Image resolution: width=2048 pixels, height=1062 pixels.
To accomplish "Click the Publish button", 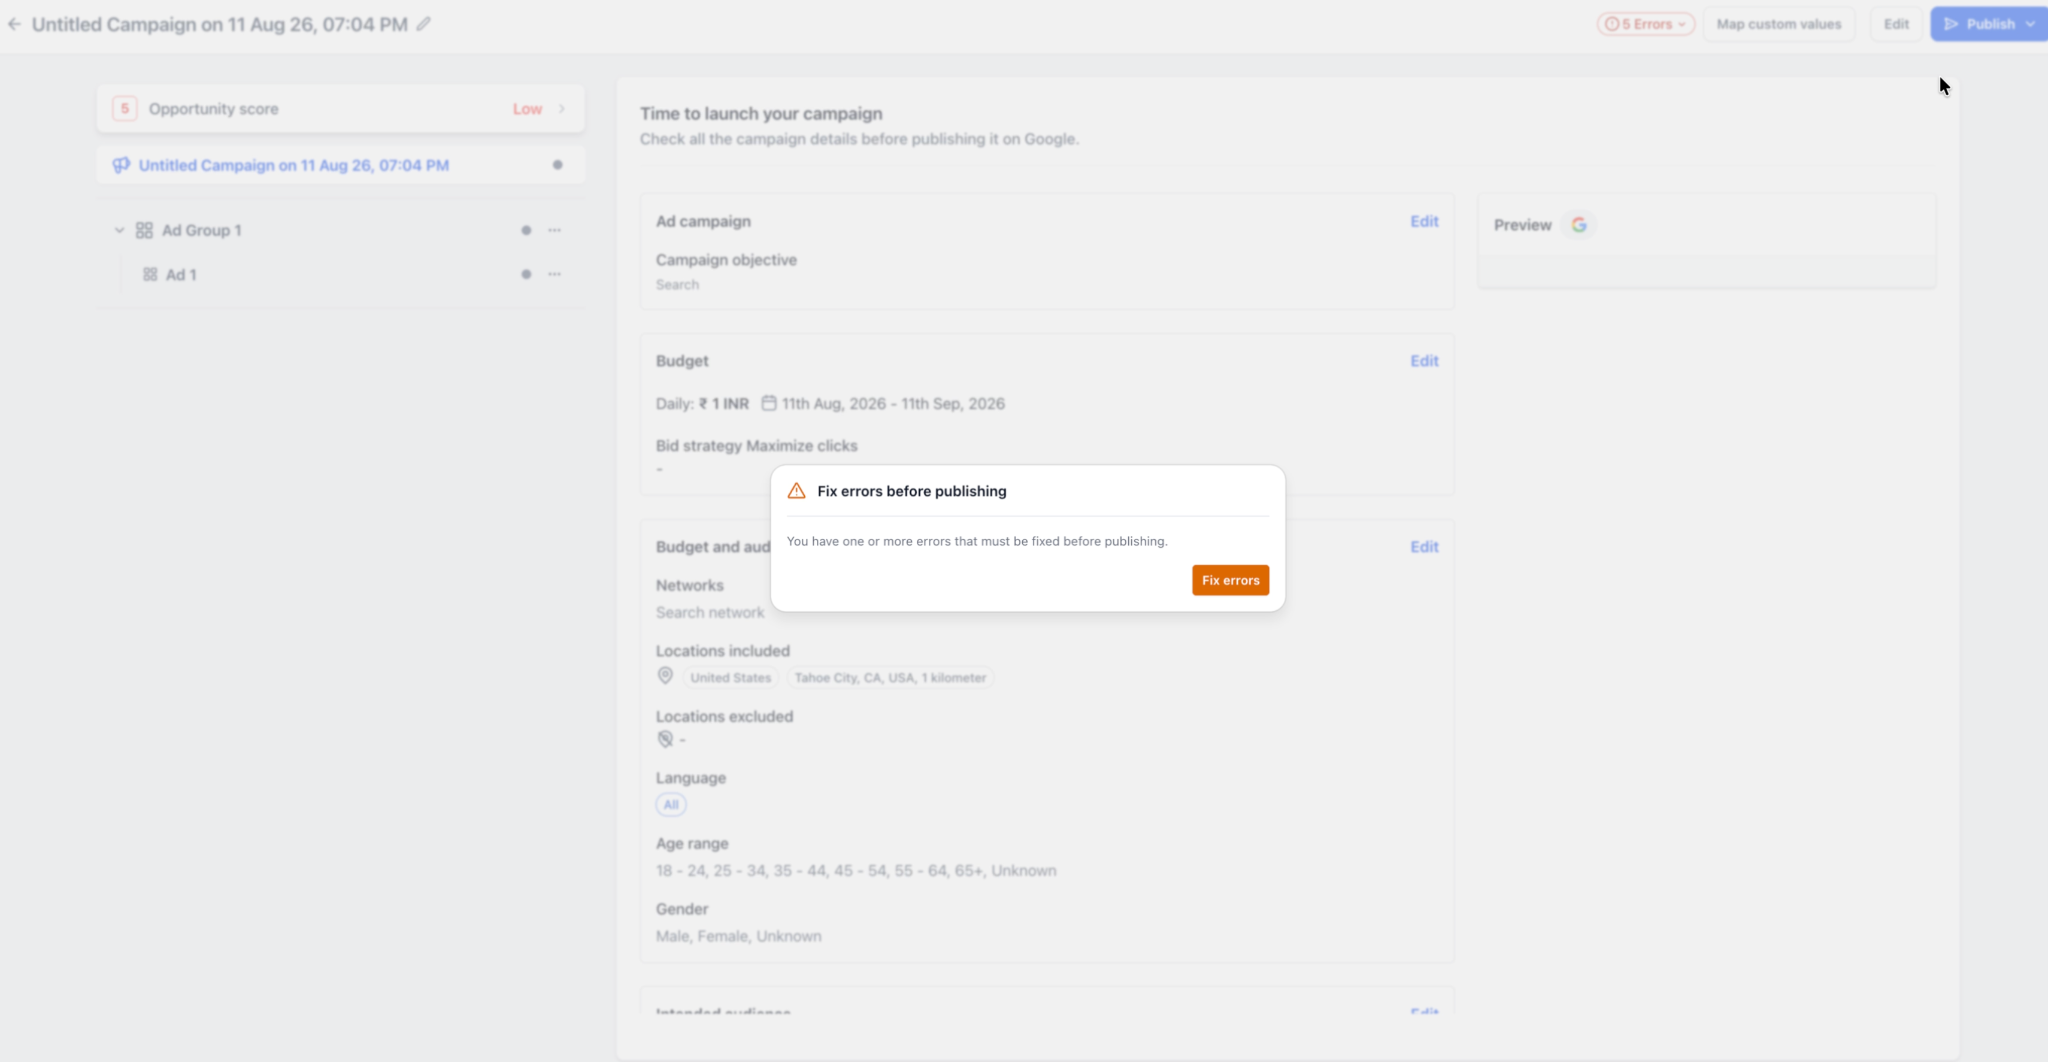I will (1979, 24).
